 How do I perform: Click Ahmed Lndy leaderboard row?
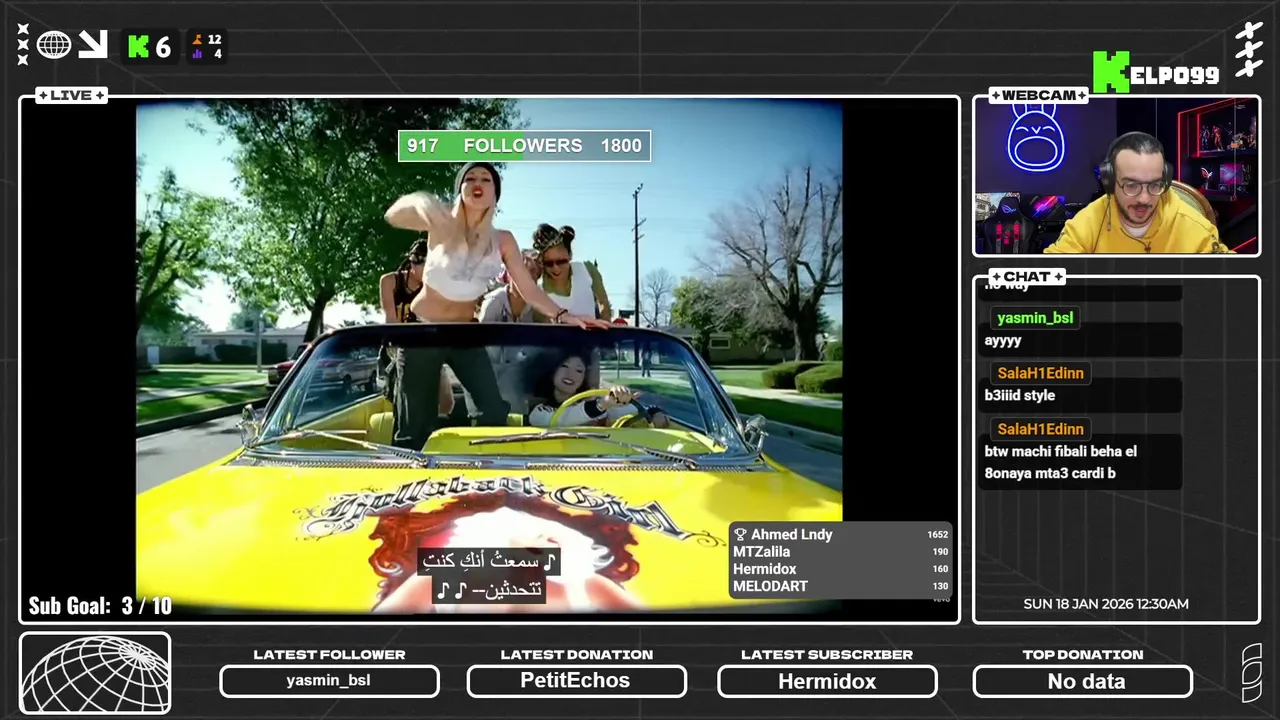[840, 535]
